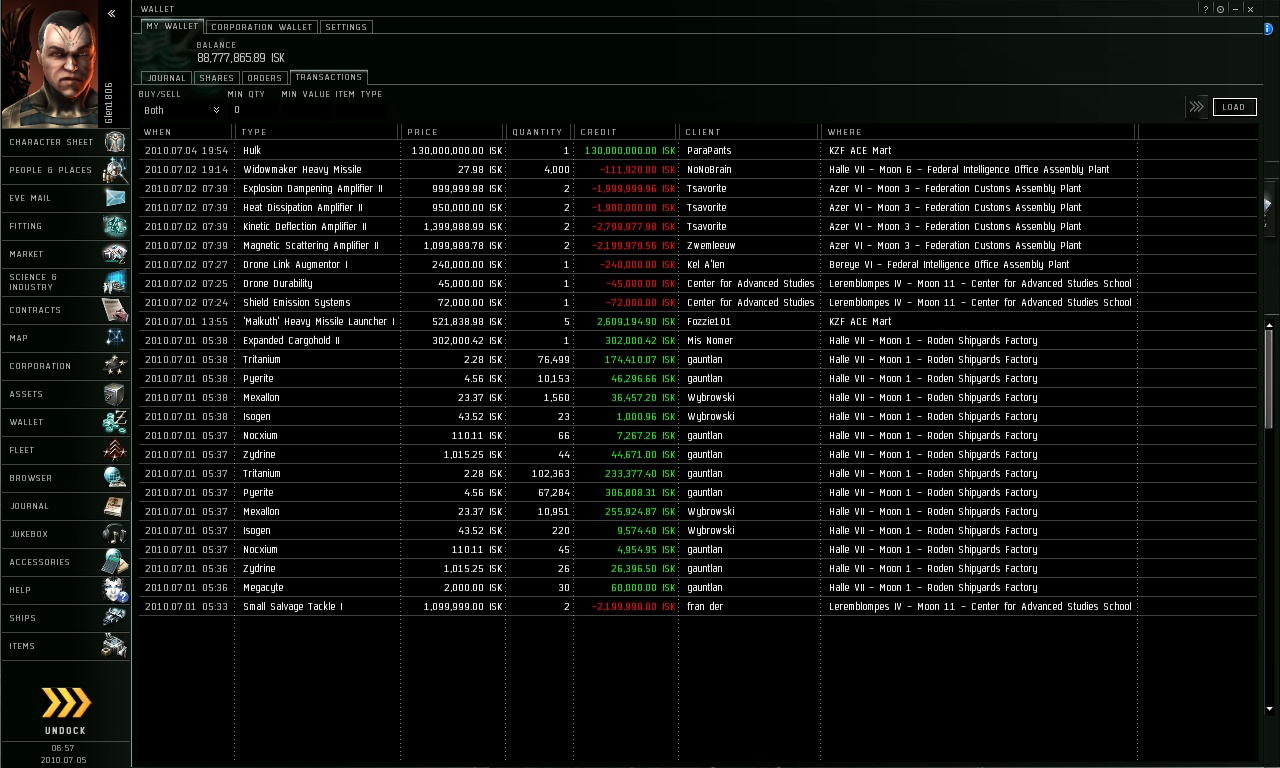Click client name ParaPants
This screenshot has width=1280, height=768.
coord(709,151)
